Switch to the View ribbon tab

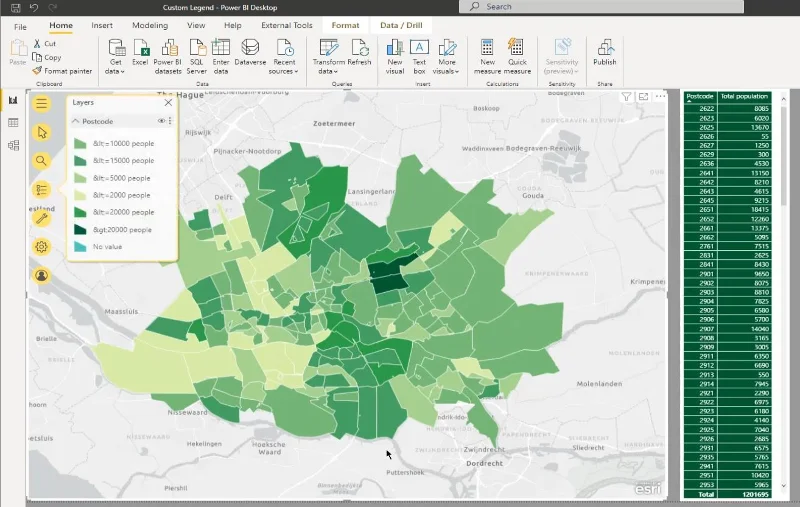[x=196, y=26]
